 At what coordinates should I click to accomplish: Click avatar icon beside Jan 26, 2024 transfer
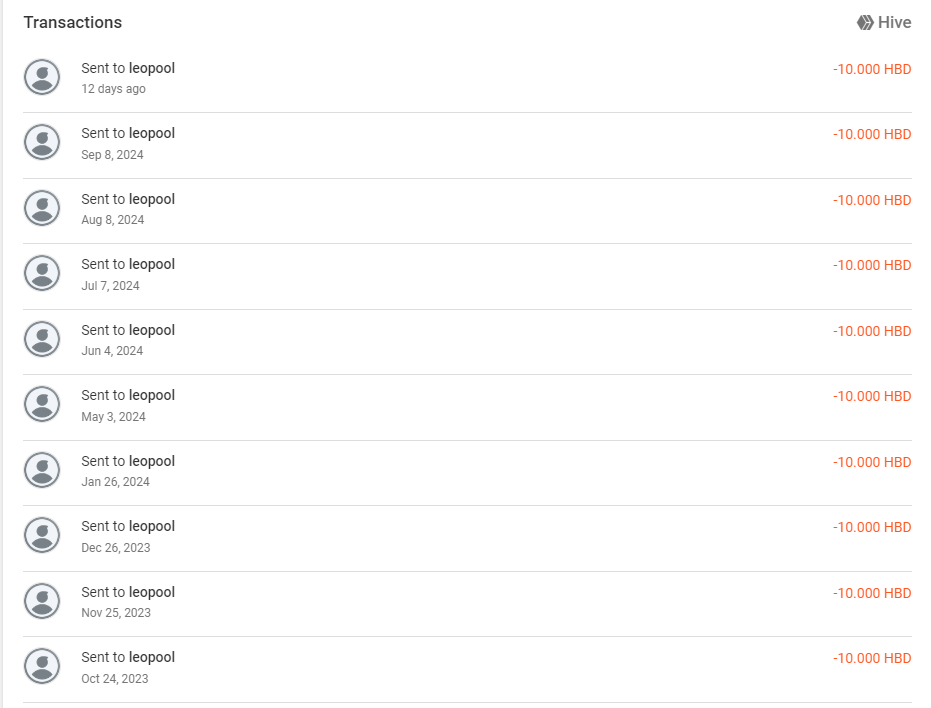tap(42, 470)
